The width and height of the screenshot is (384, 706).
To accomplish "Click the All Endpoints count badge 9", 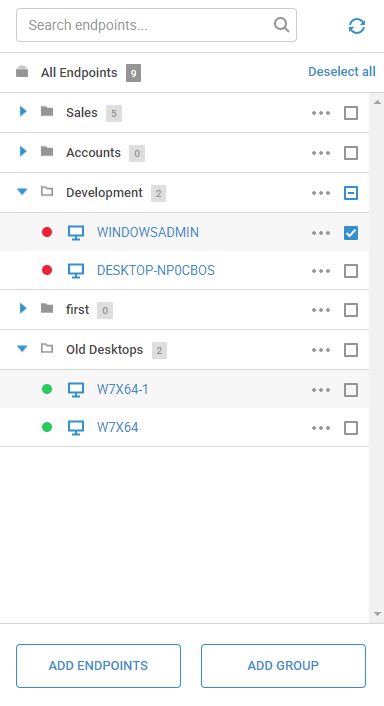I will [x=133, y=73].
